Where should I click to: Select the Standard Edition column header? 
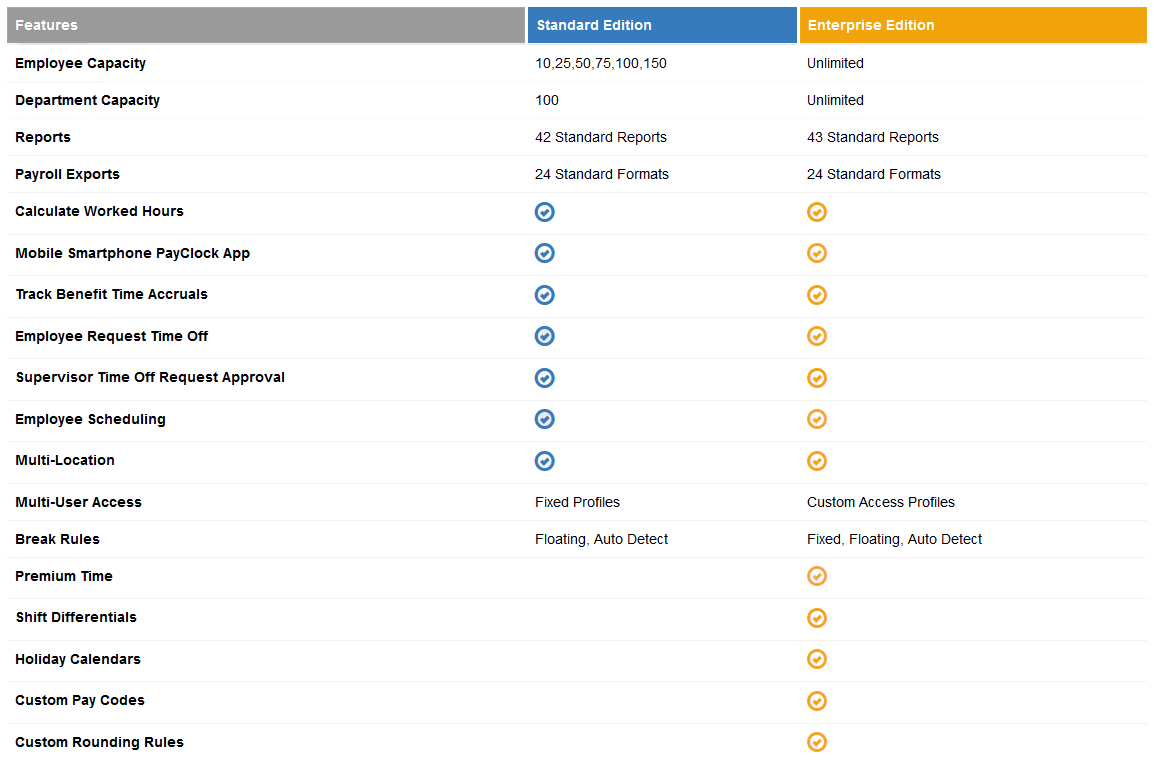point(662,25)
